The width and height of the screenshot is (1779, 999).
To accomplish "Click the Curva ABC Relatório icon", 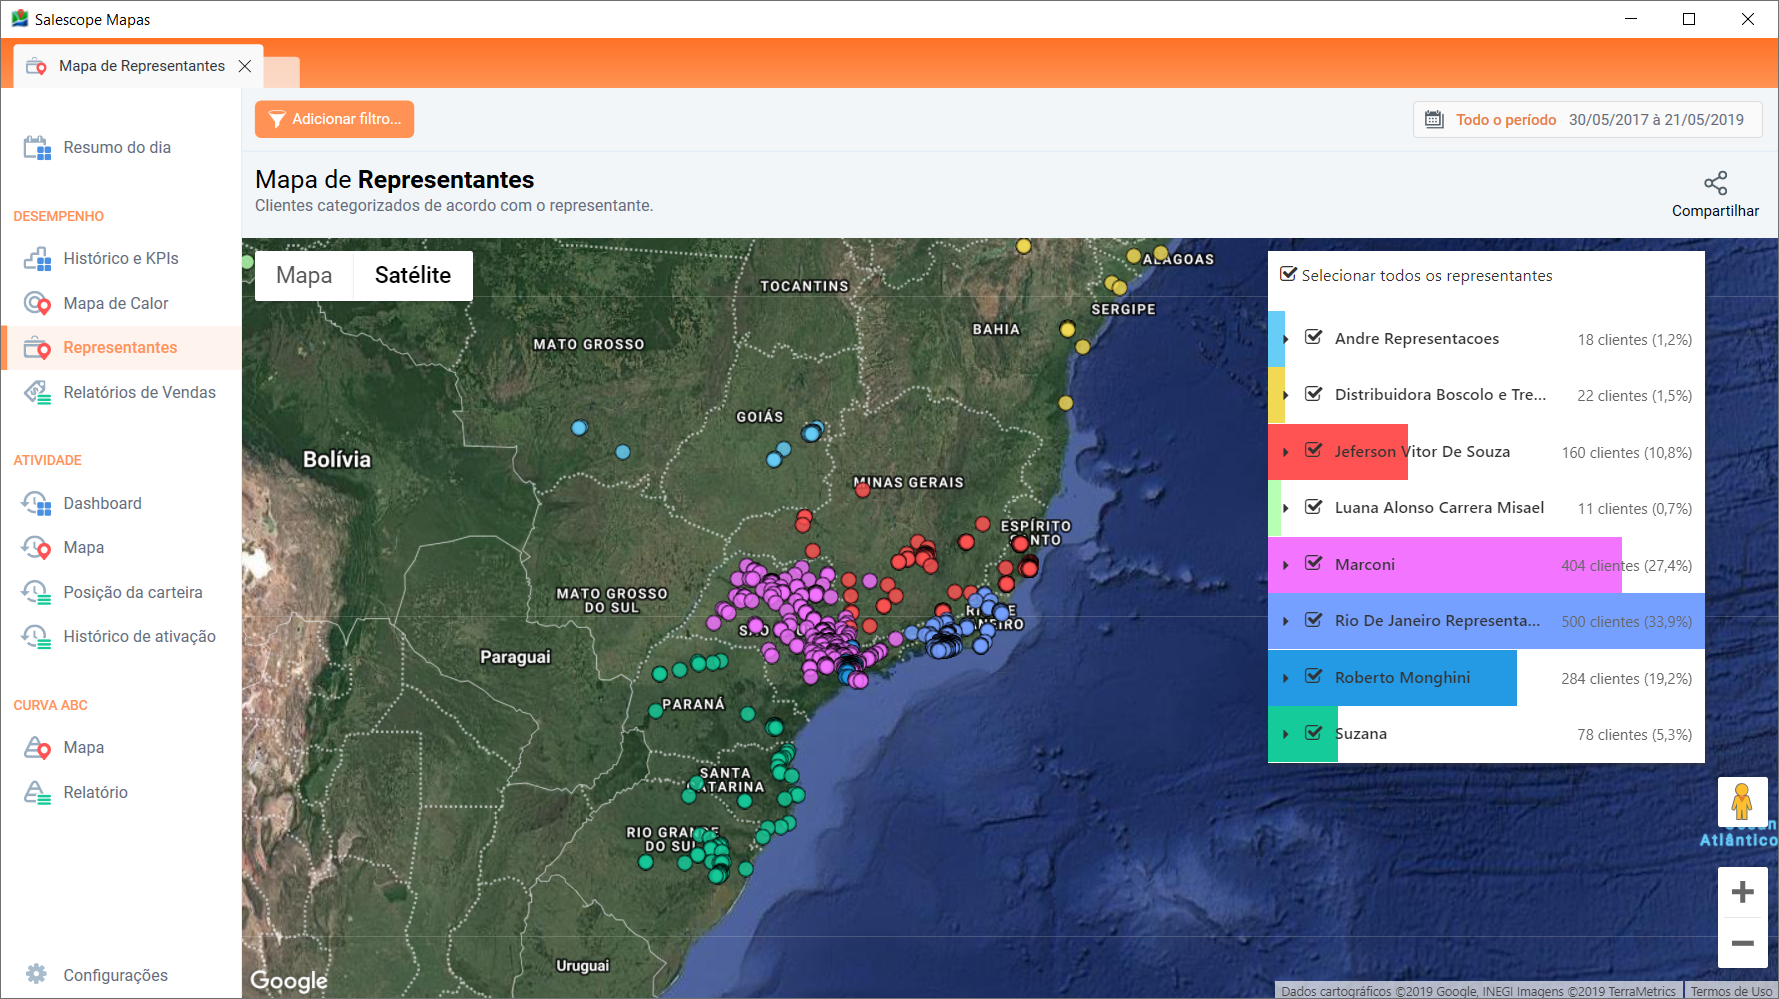I will point(37,792).
